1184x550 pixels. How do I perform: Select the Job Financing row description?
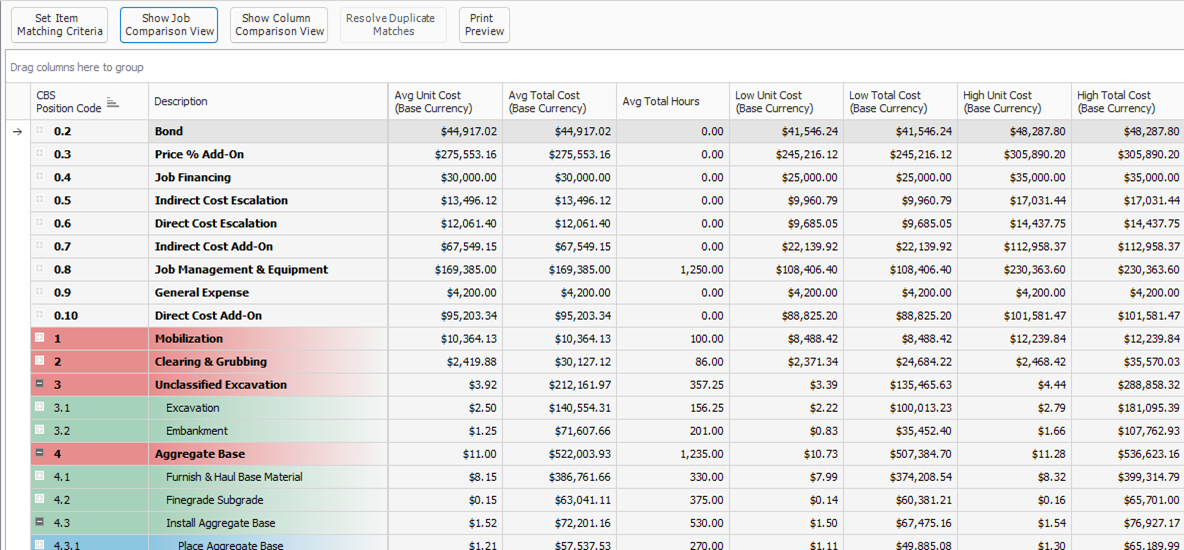(193, 177)
